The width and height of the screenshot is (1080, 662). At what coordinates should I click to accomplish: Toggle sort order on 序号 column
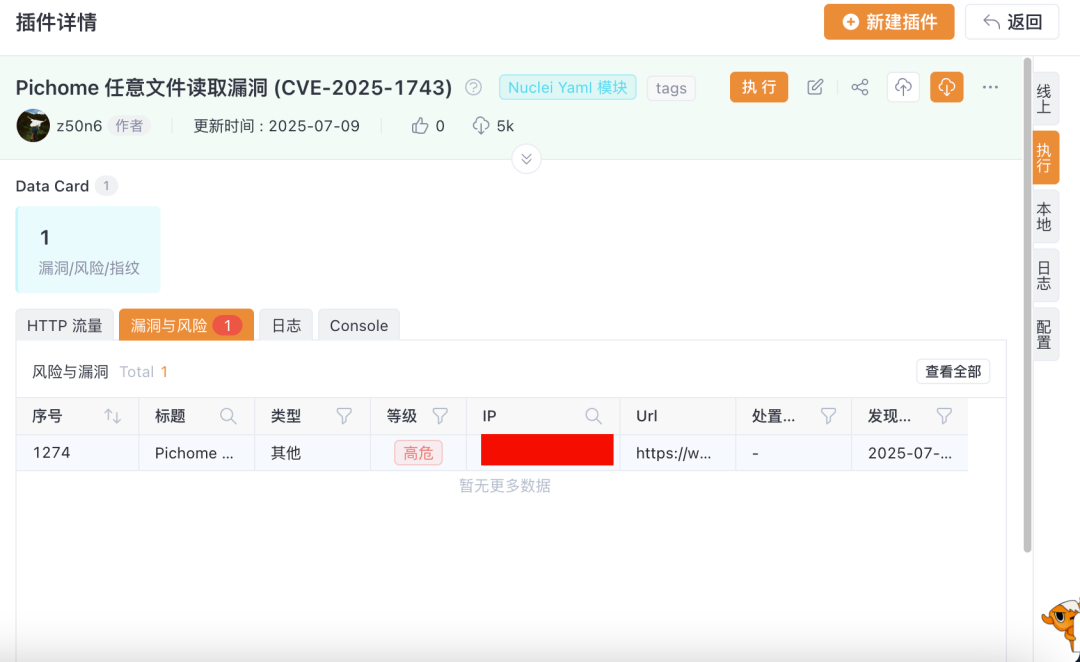pyautogui.click(x=112, y=416)
